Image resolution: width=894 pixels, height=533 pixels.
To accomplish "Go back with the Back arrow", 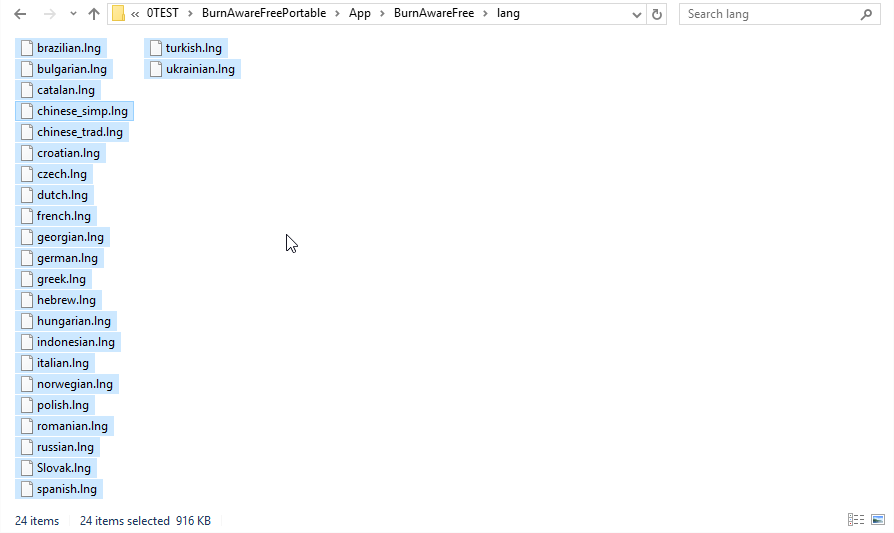I will [x=20, y=14].
